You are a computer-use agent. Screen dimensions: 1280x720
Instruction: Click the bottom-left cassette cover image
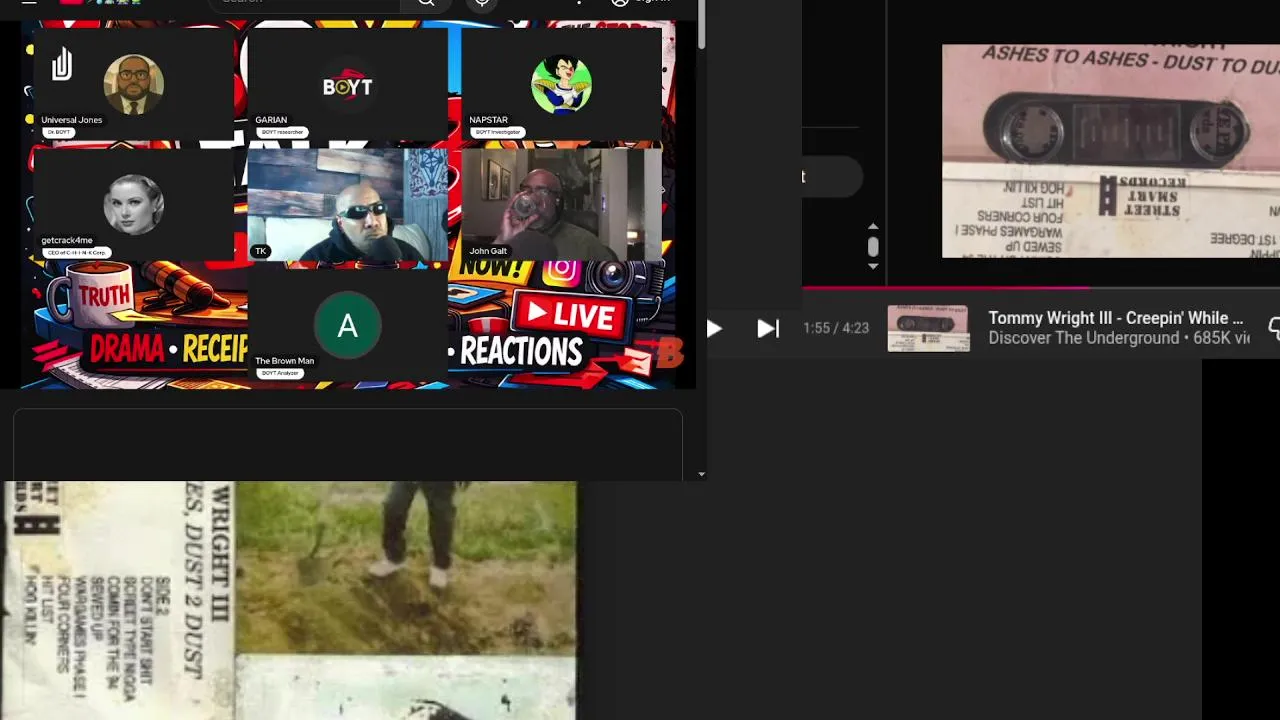289,600
